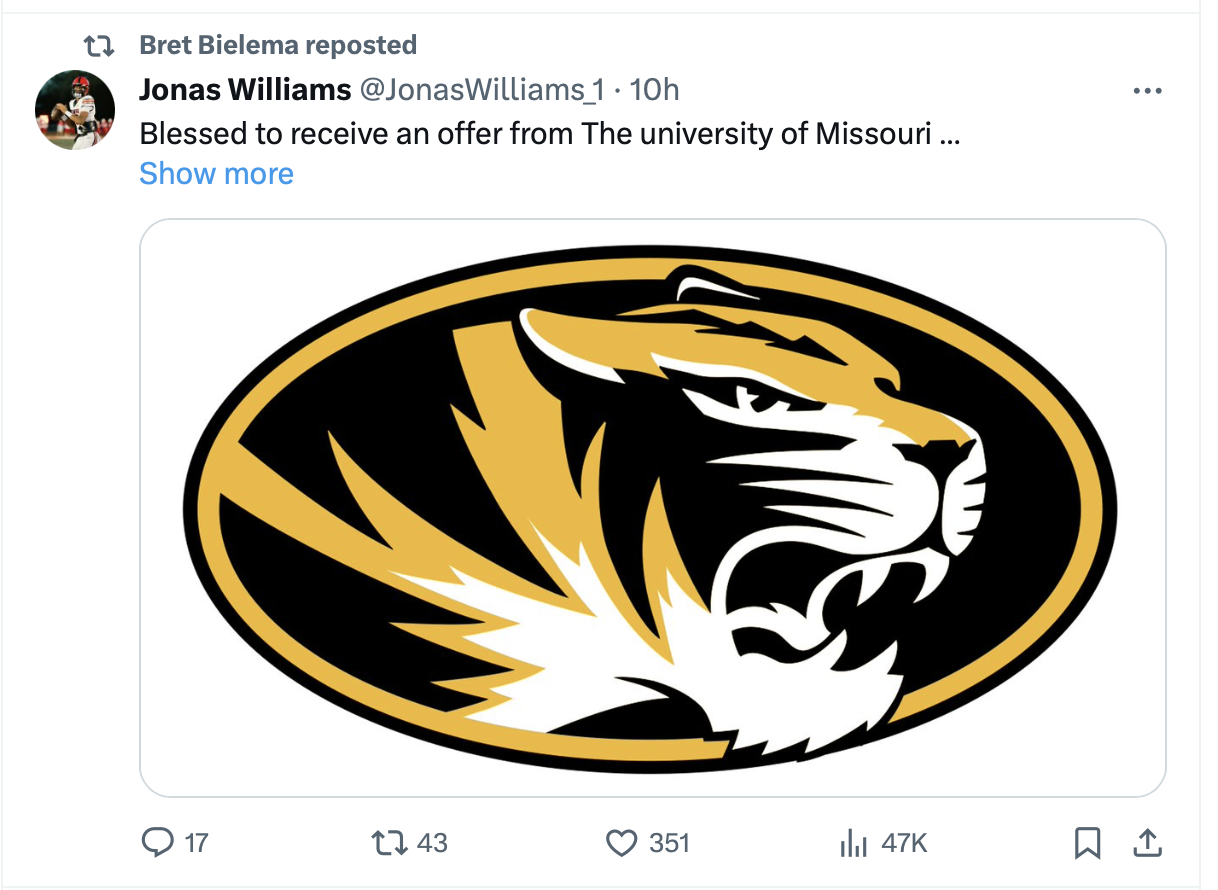Click the tweet text about the Missouri offer
The width and height of the screenshot is (1218, 890).
[549, 133]
